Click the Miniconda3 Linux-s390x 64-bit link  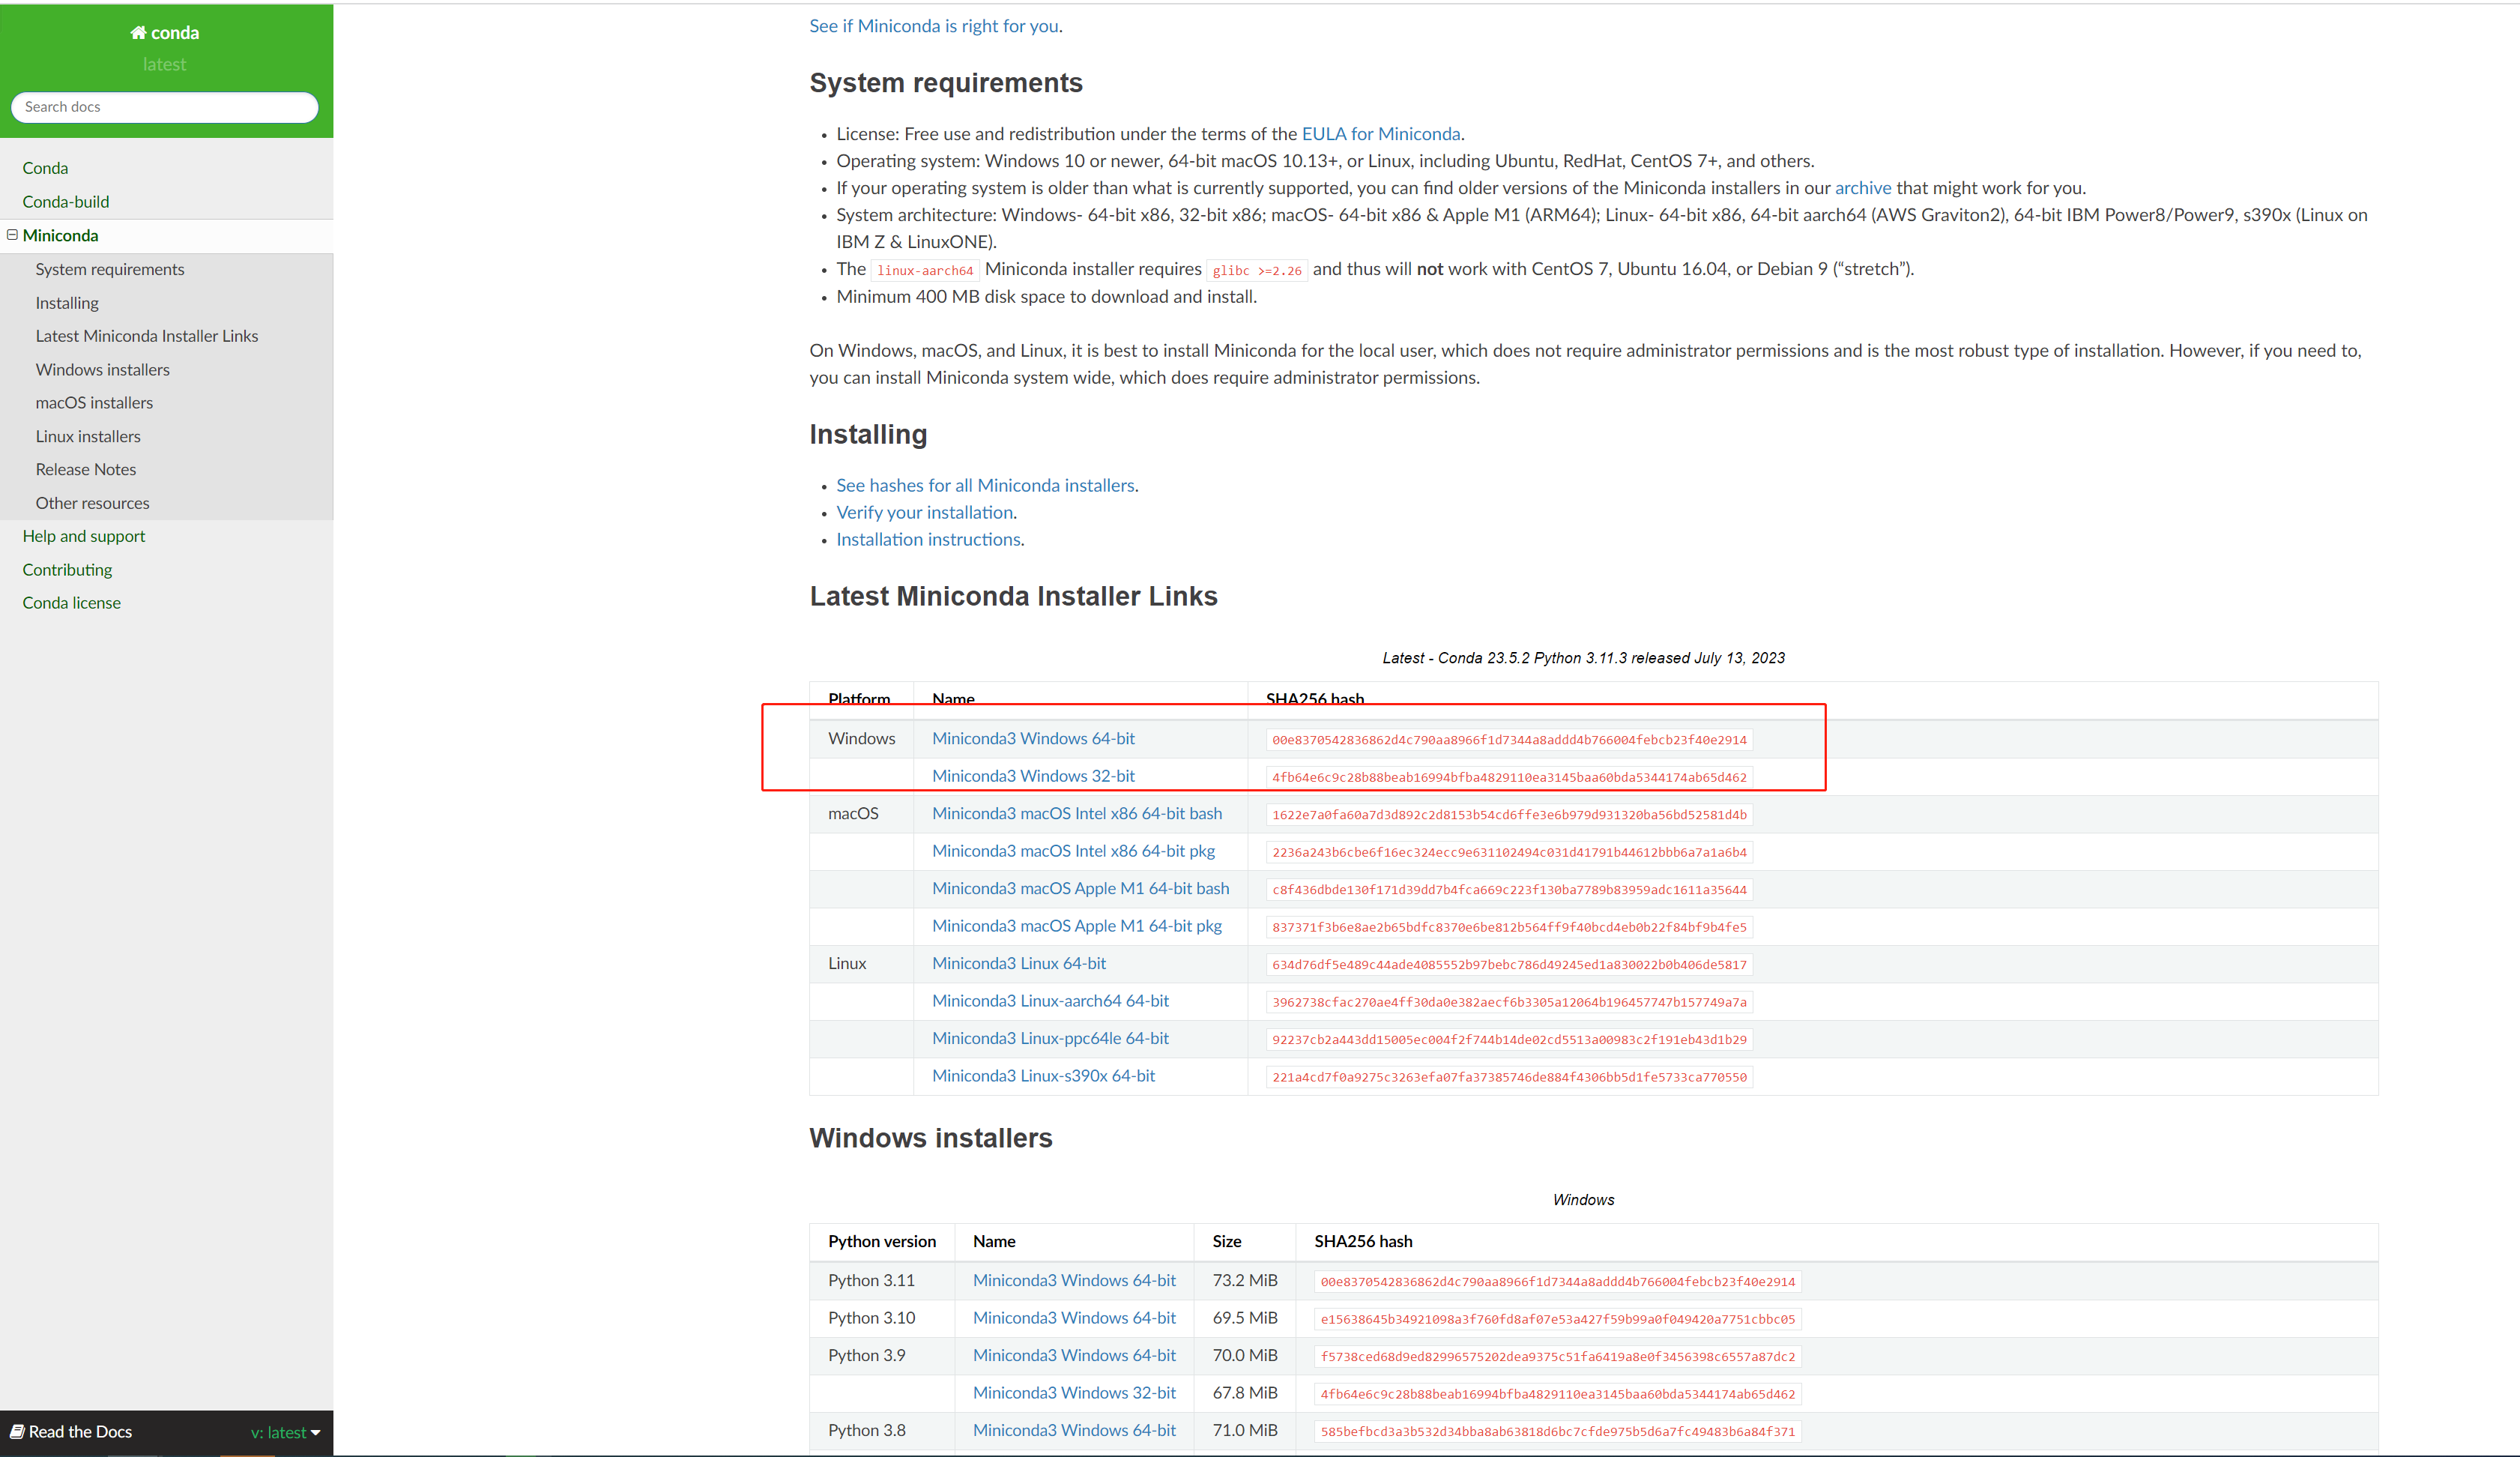coord(1043,1076)
